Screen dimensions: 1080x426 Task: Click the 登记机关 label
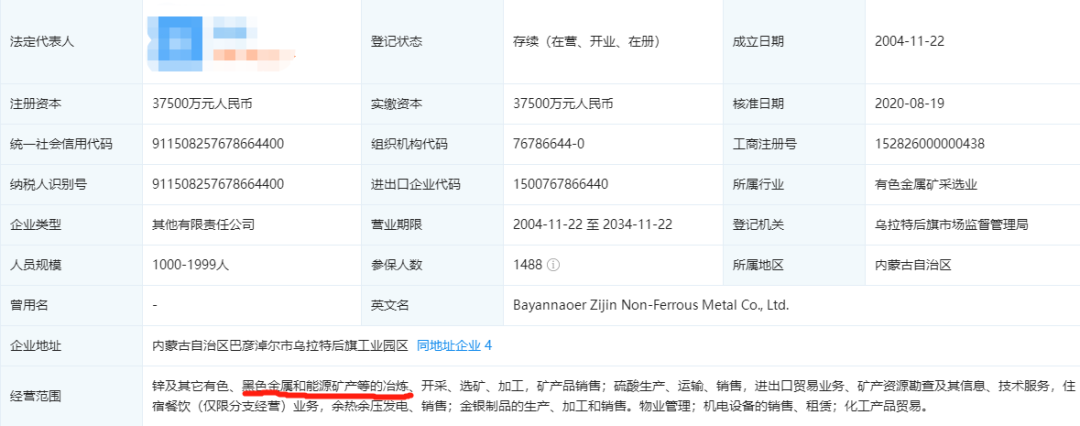[x=758, y=225]
